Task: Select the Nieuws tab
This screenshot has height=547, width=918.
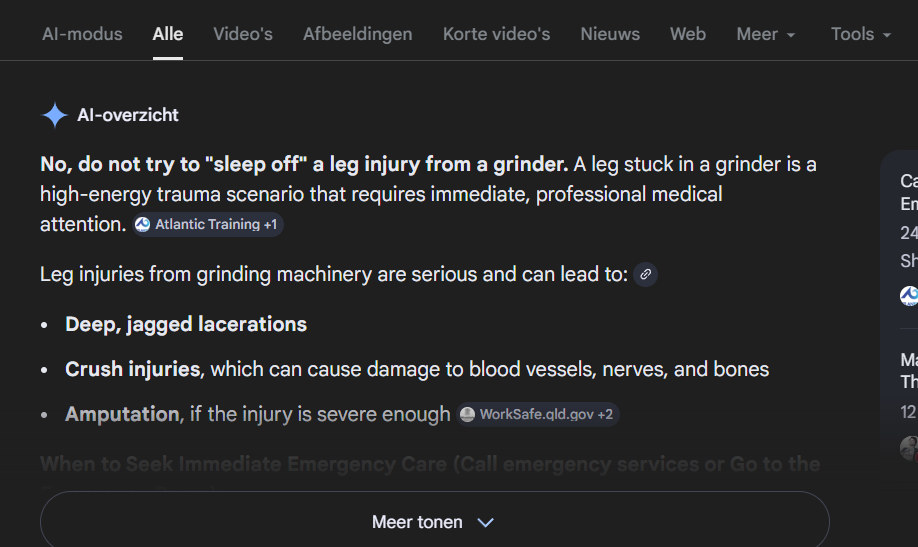Action: pos(610,34)
